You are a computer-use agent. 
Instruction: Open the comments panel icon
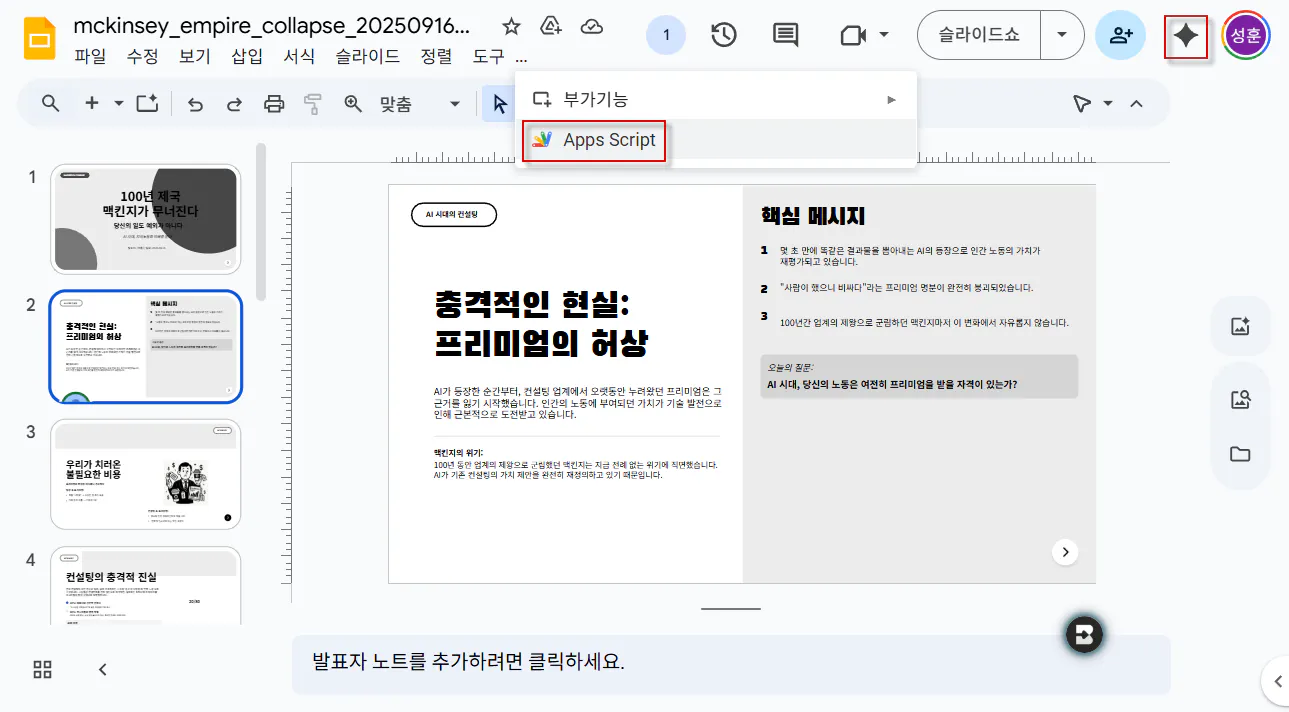[786, 35]
